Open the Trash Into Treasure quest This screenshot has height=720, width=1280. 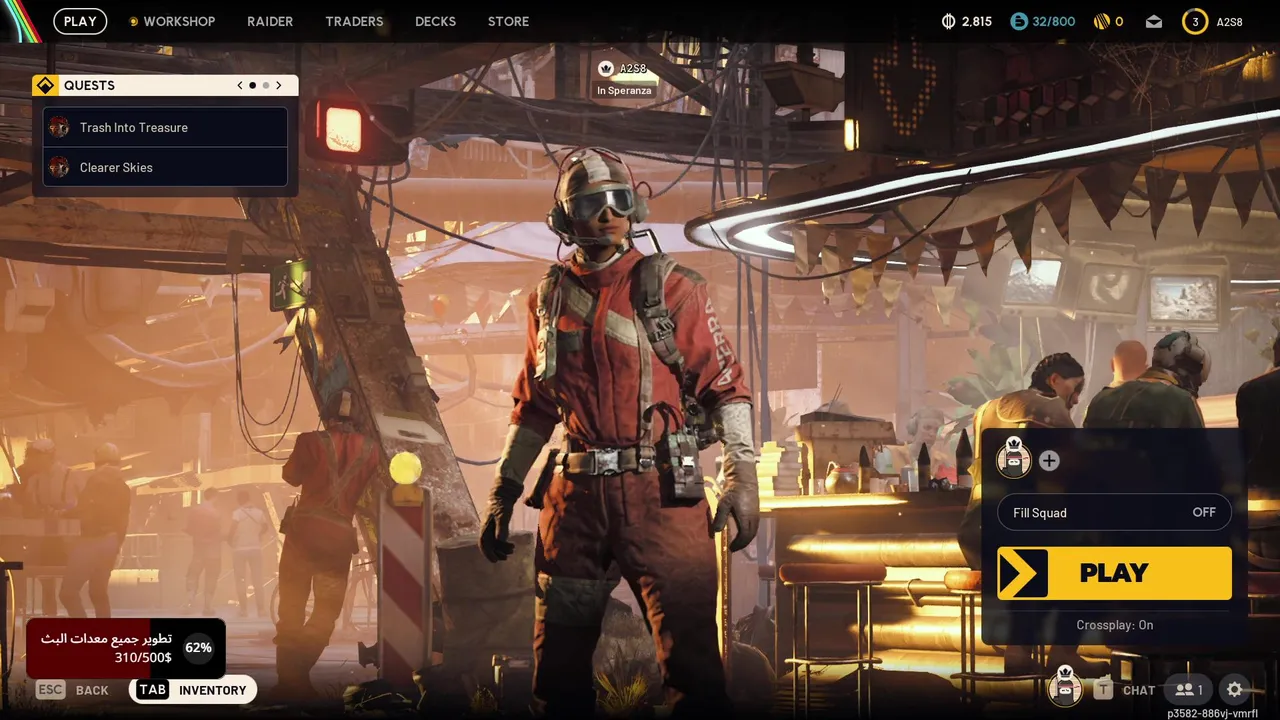[x=165, y=127]
